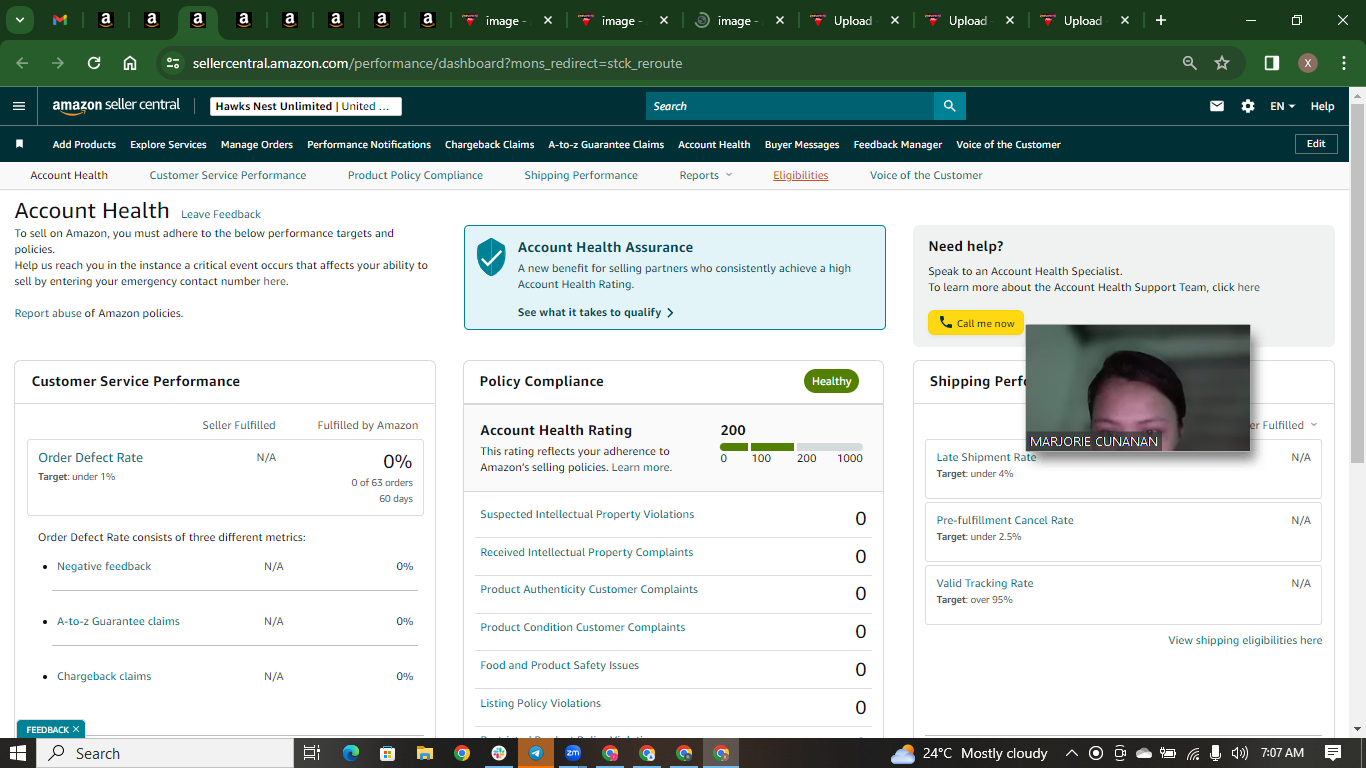
Task: Click the Report abuse link
Action: point(48,313)
